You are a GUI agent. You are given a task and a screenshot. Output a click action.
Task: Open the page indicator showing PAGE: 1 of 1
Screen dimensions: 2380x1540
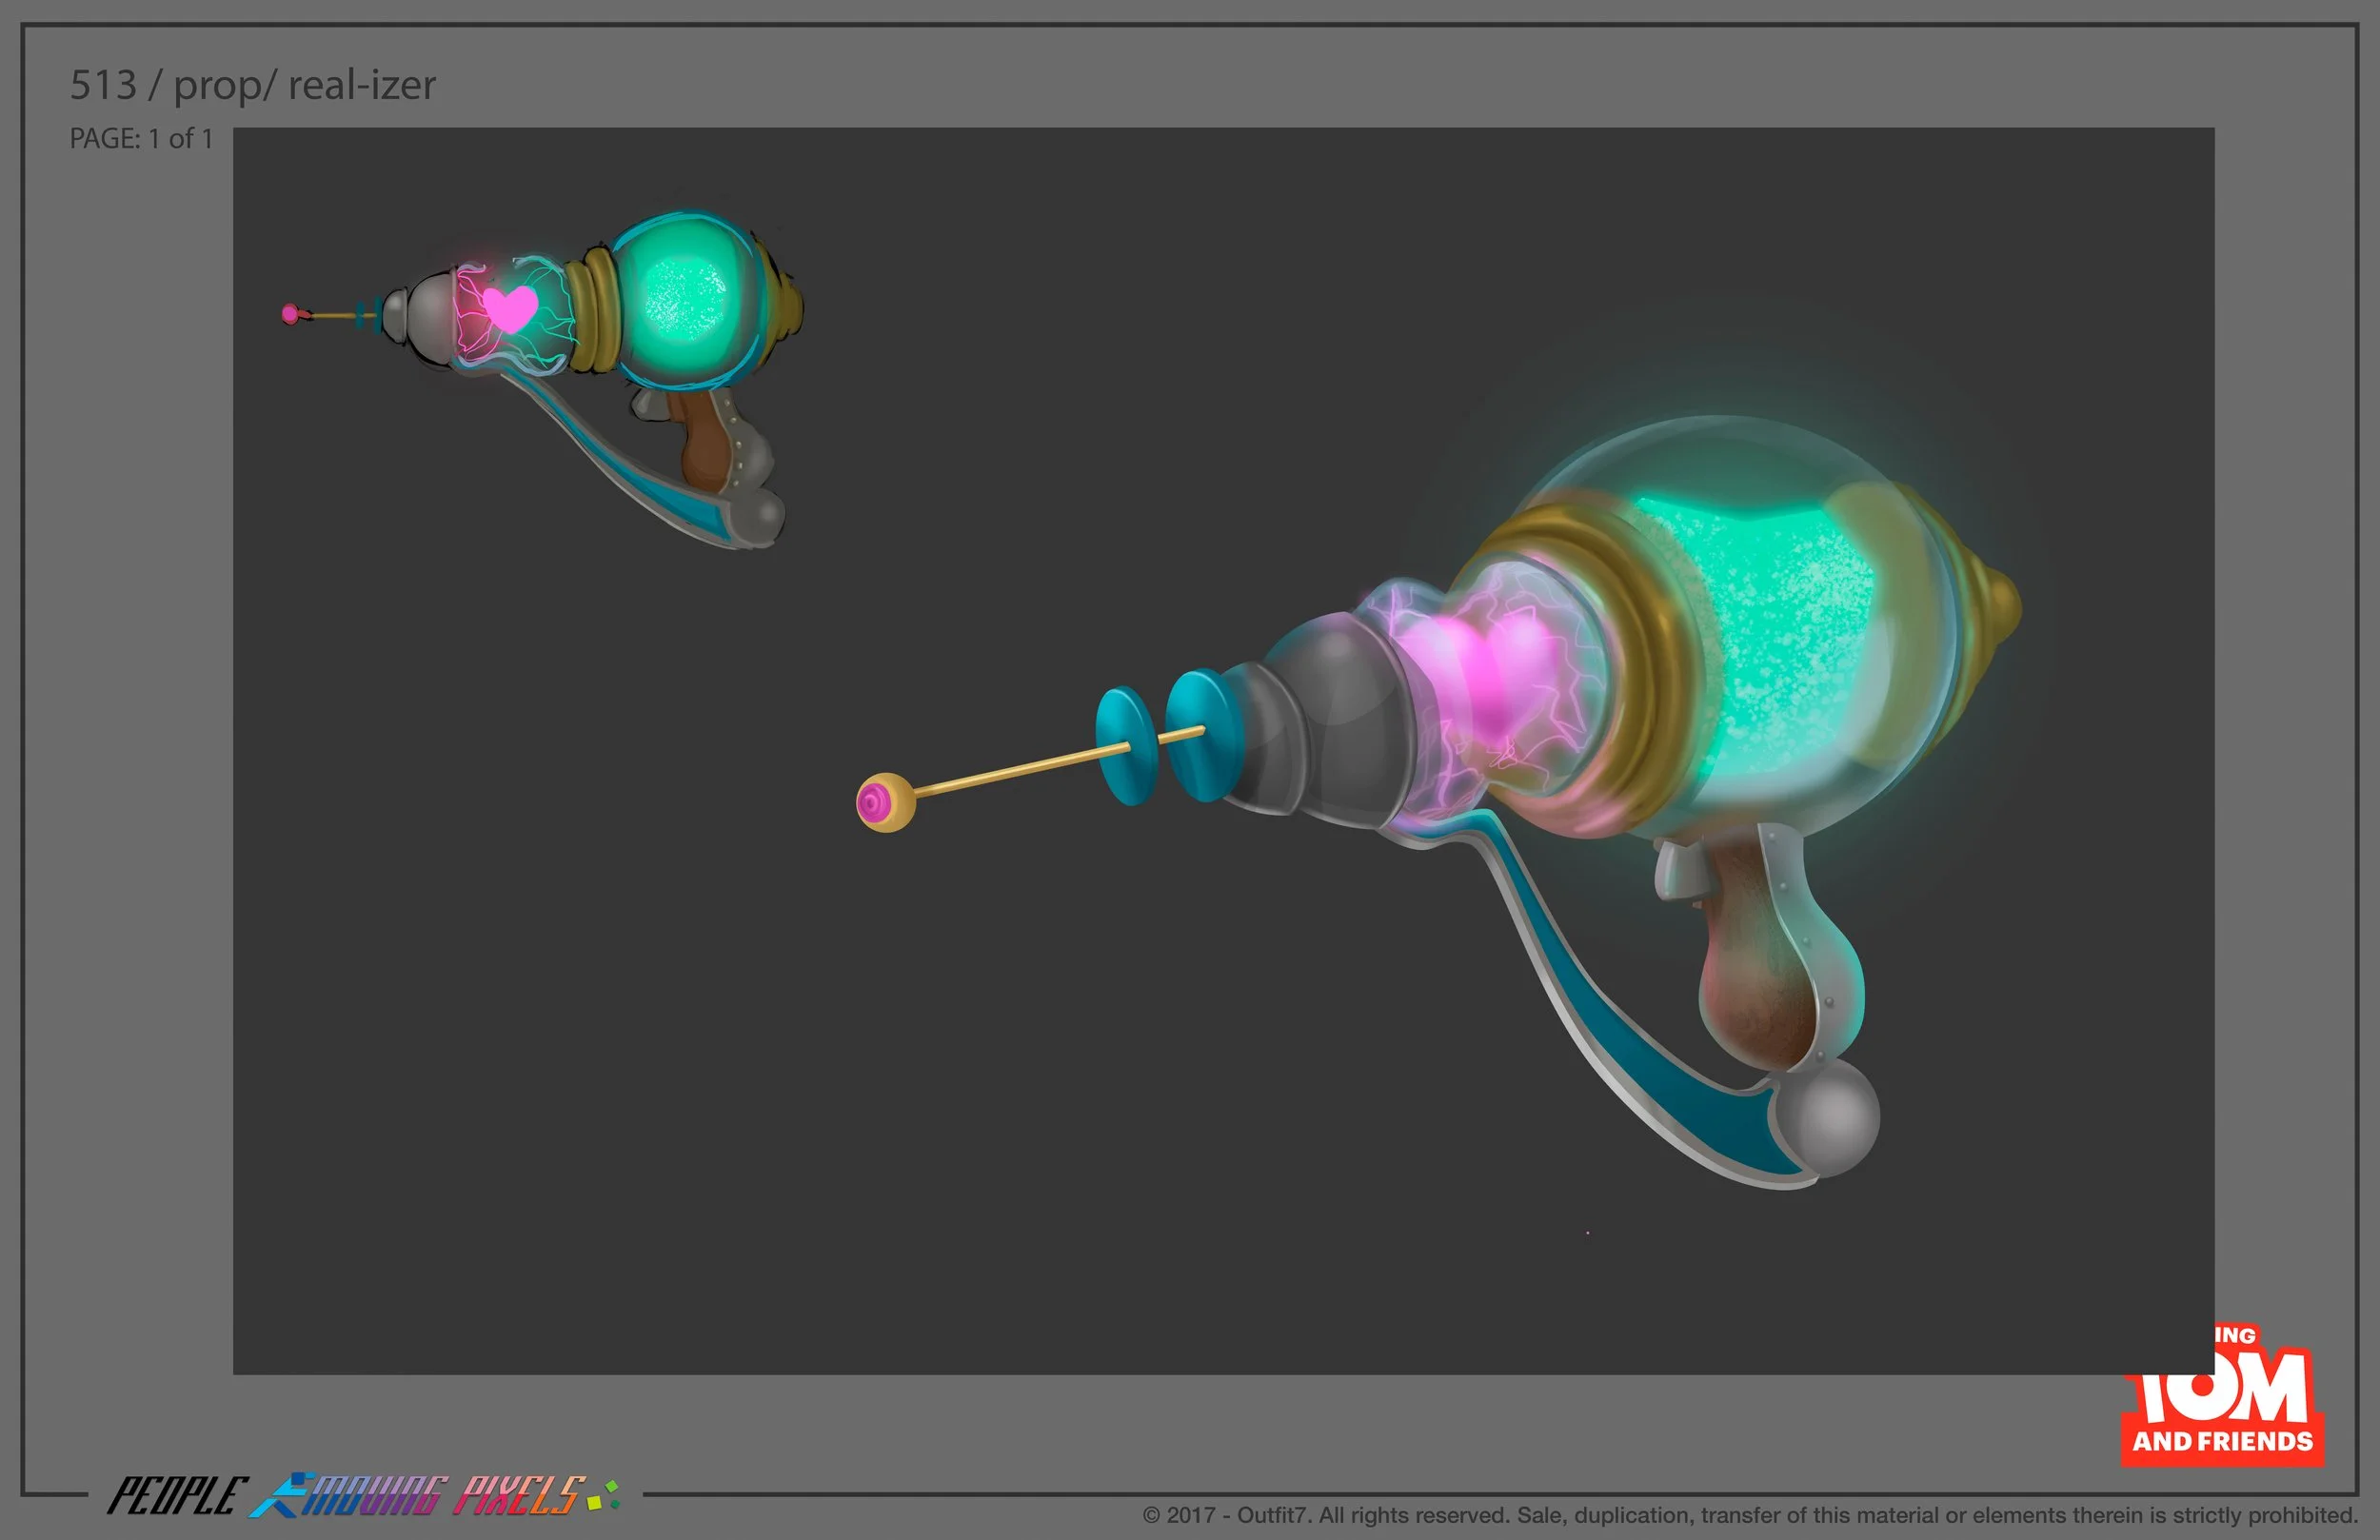140,139
